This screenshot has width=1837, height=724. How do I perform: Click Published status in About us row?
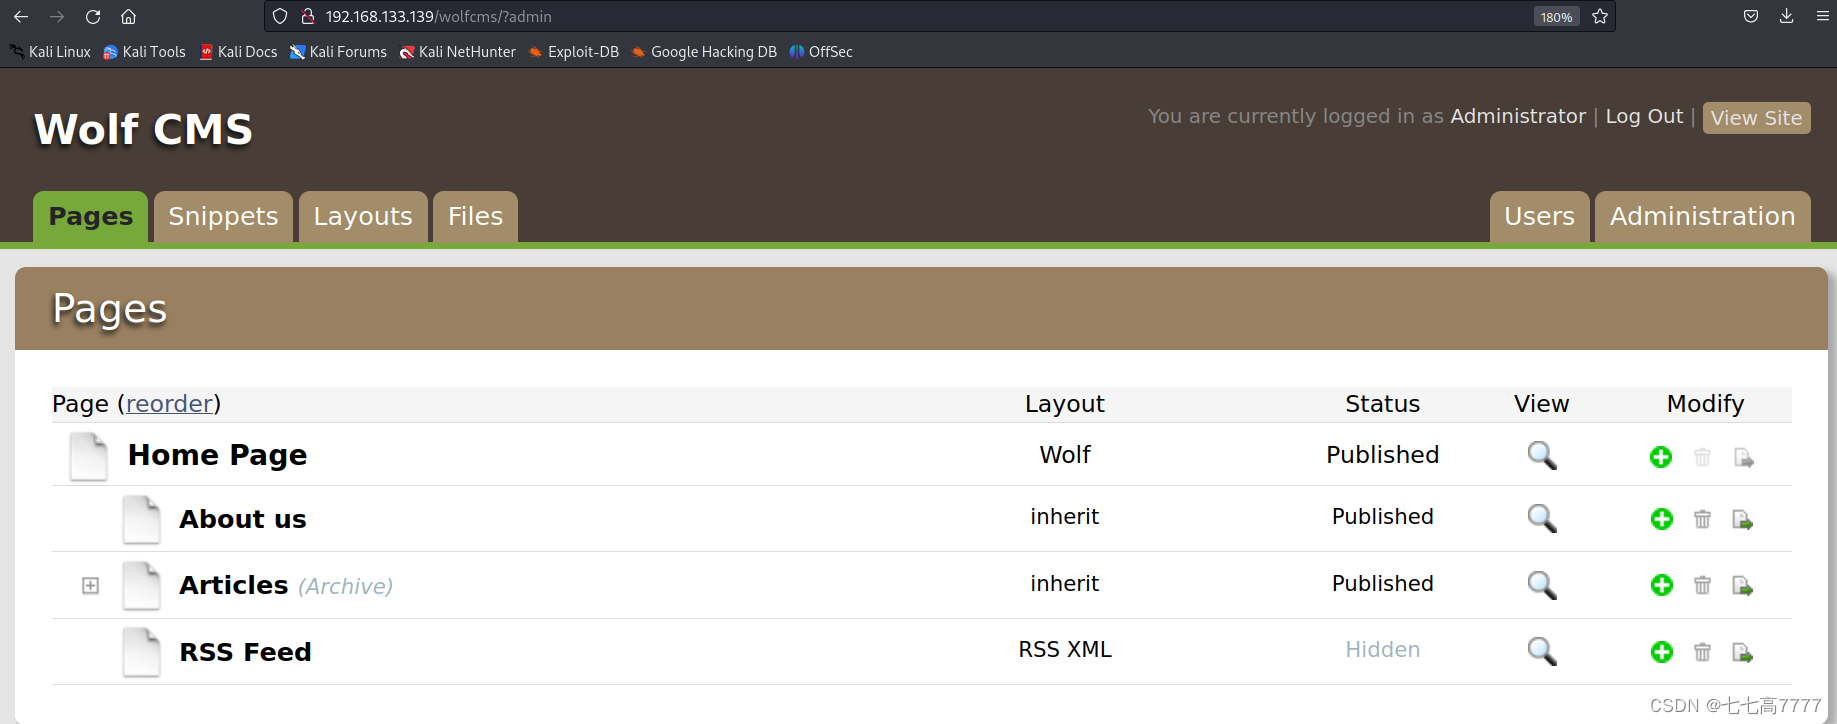point(1382,517)
